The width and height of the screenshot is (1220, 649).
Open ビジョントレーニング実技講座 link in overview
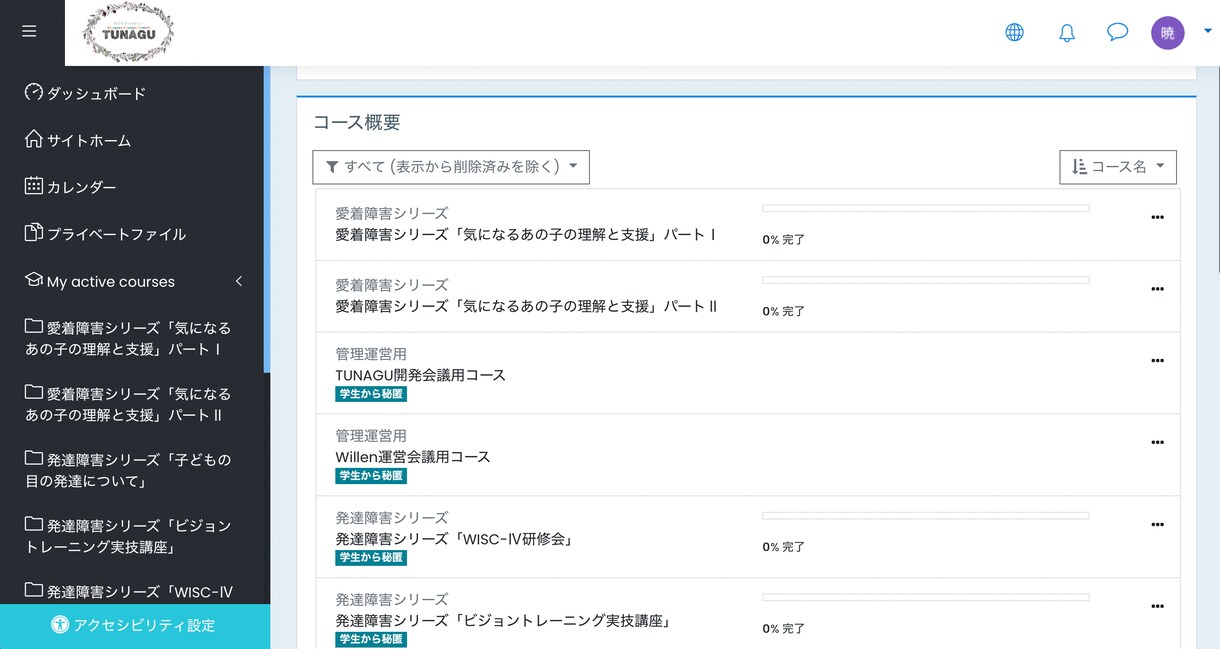502,621
